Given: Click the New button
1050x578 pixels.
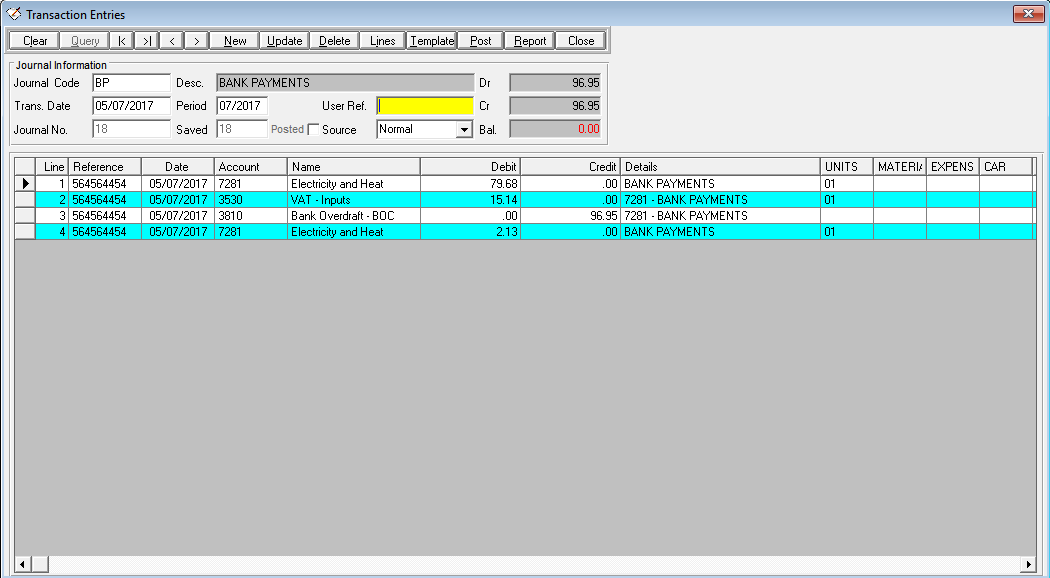Looking at the screenshot, I should coord(235,41).
